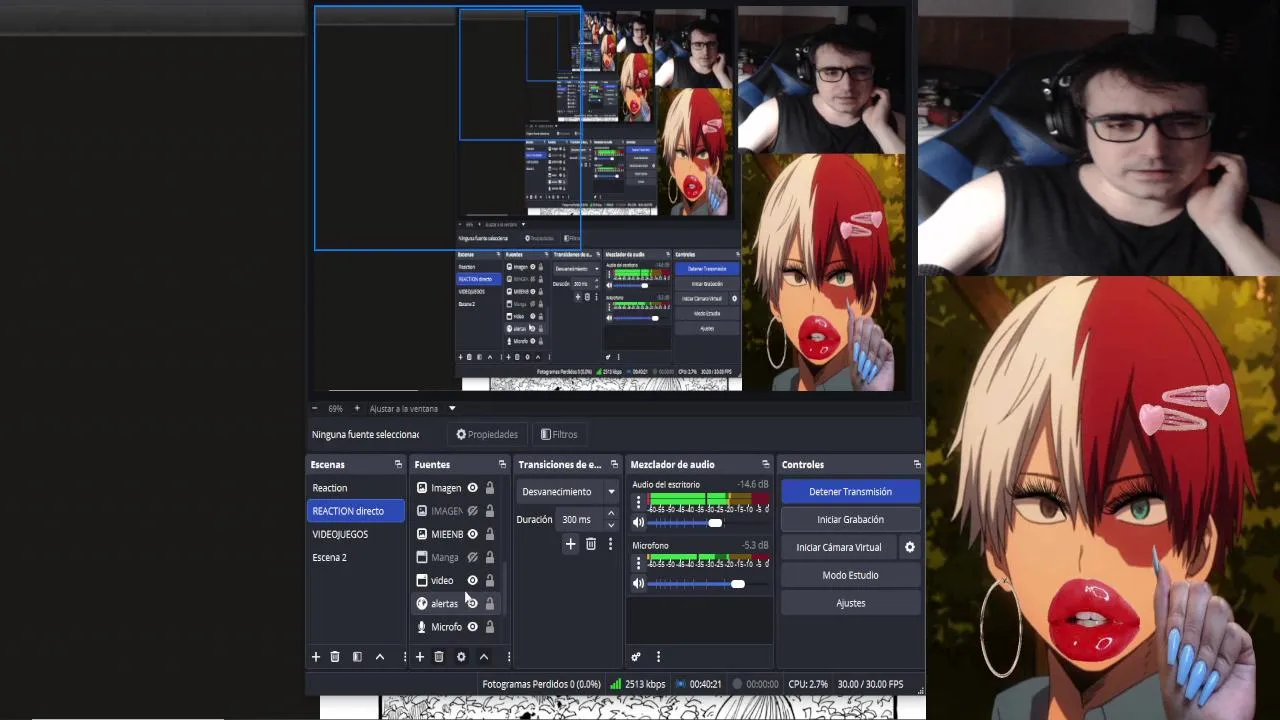Delete the selected scene with trash icon
This screenshot has height=720, width=1280.
point(335,657)
